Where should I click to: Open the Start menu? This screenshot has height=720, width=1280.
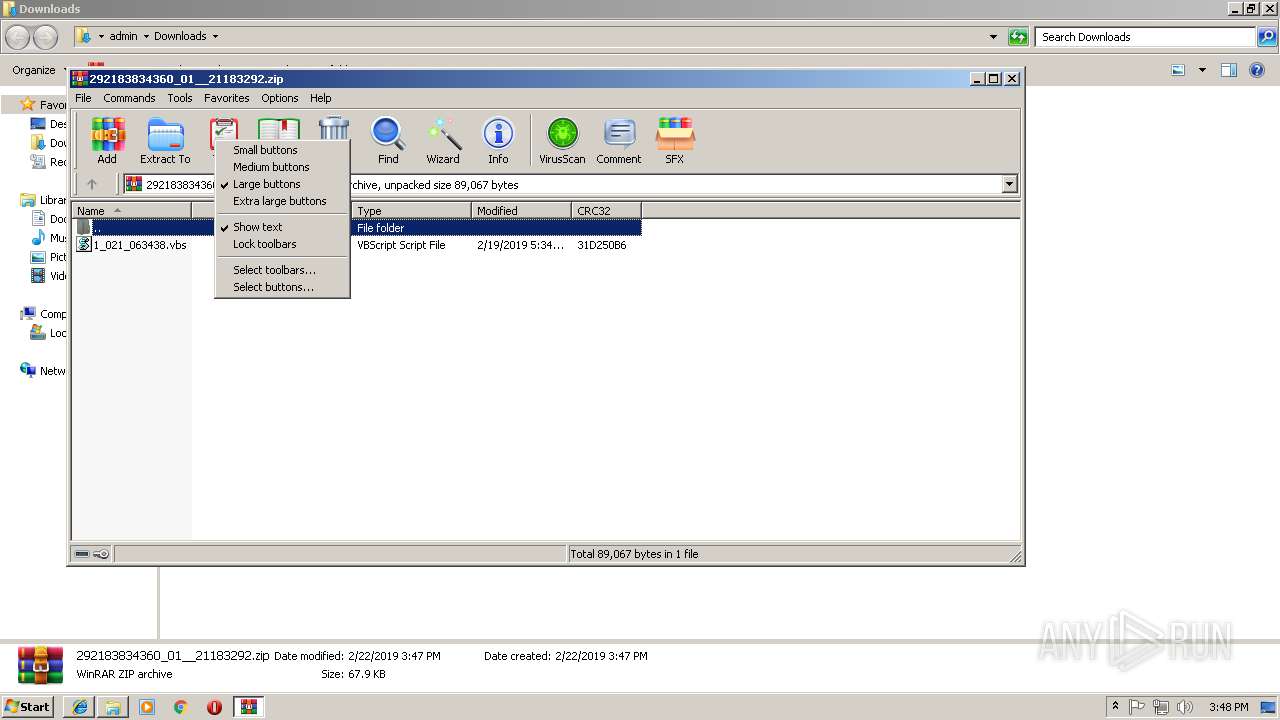click(28, 707)
